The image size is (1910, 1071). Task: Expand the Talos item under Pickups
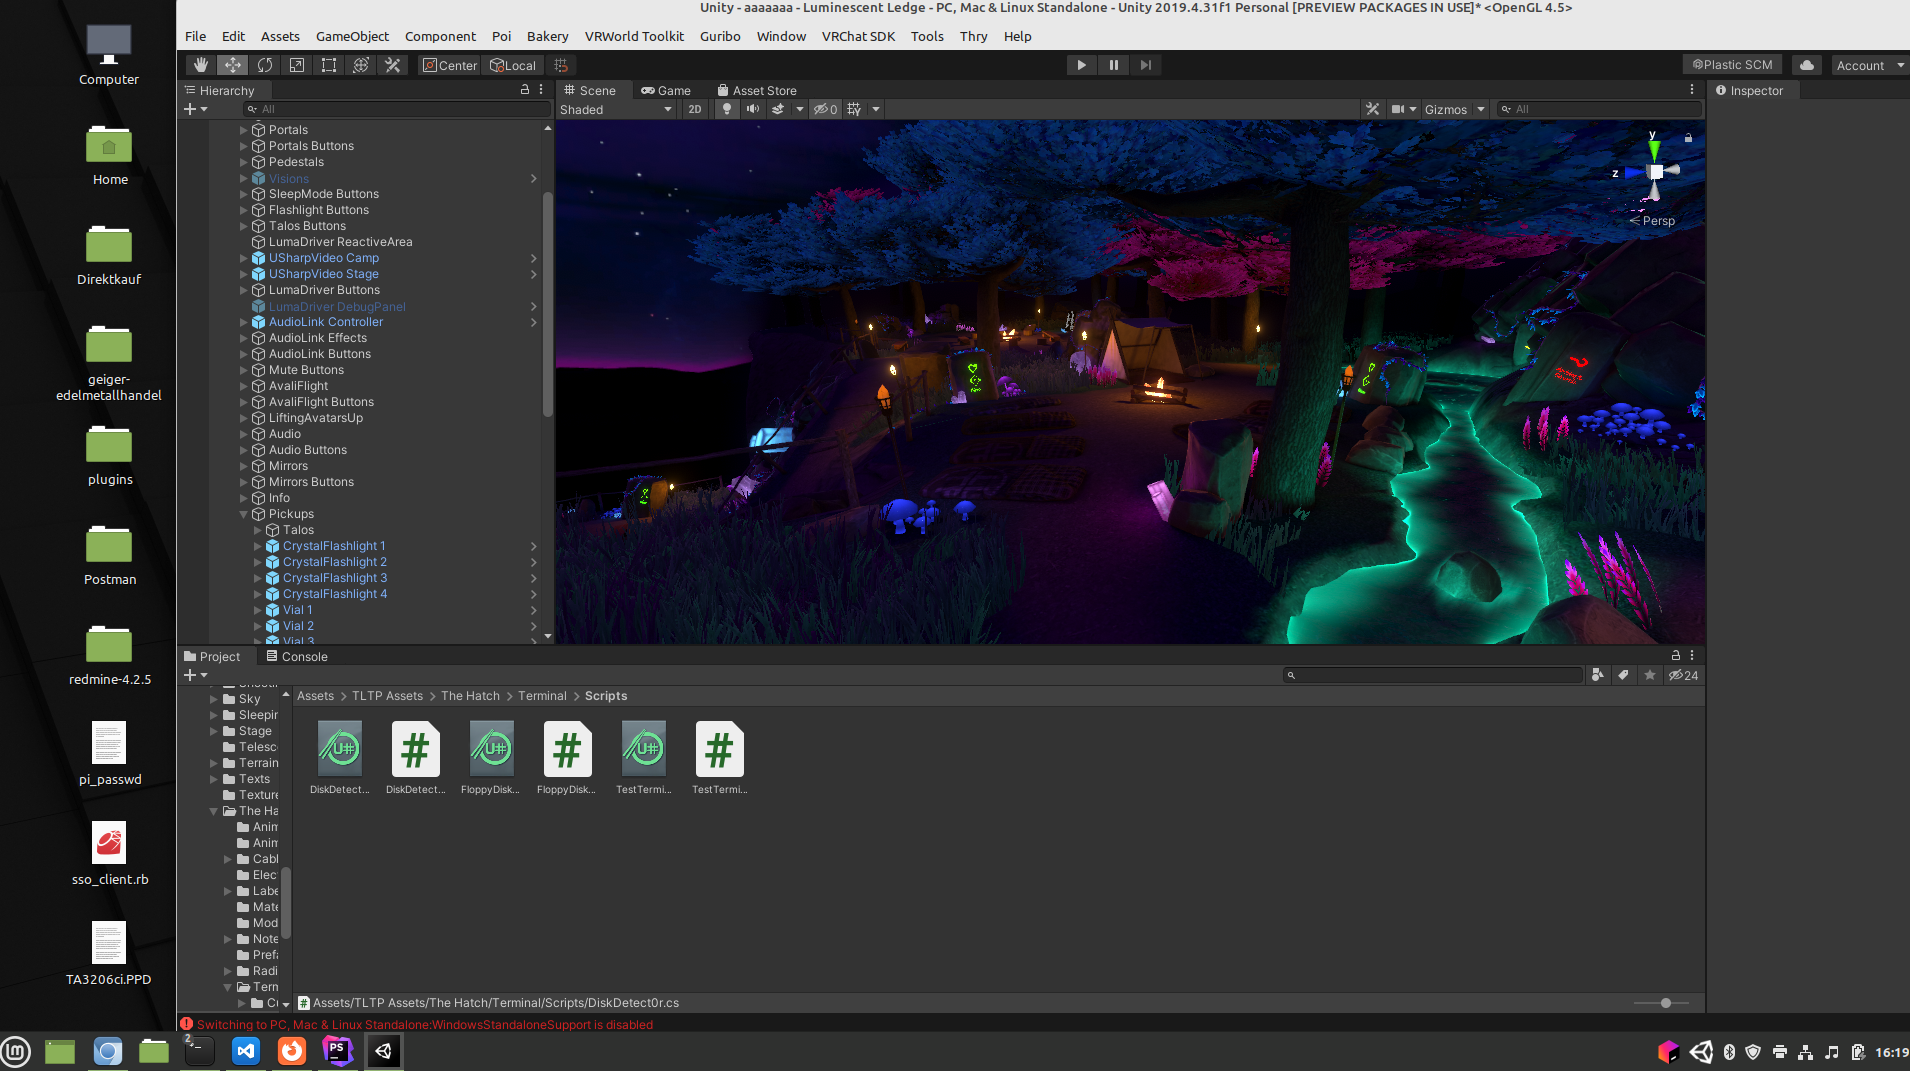[257, 530]
